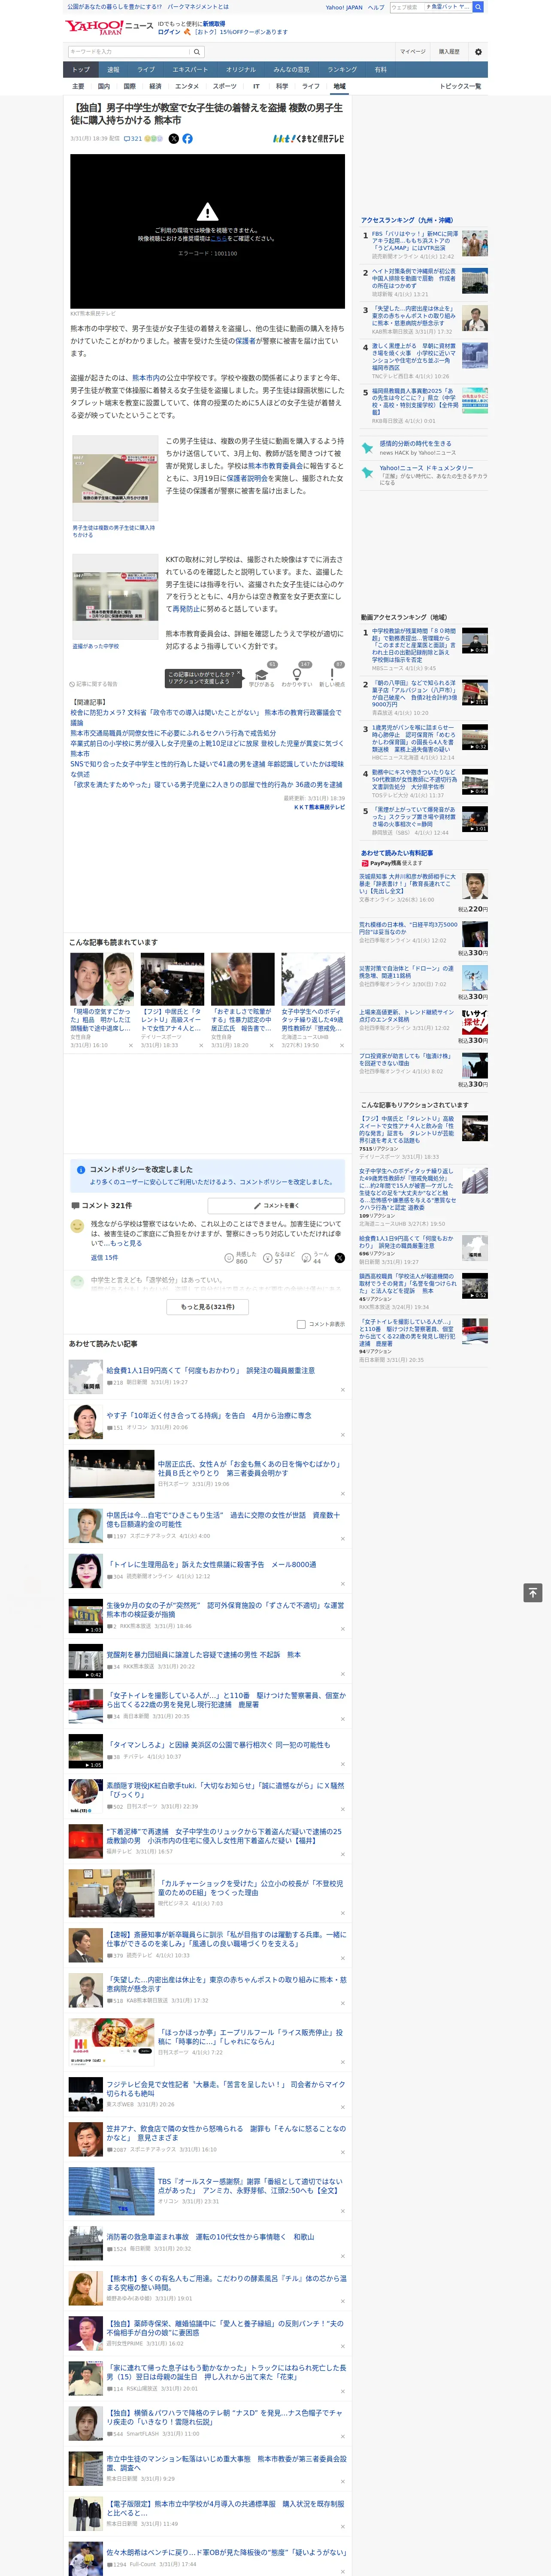Open the ほっかほっか亭 エープリルフール article

point(250,2037)
